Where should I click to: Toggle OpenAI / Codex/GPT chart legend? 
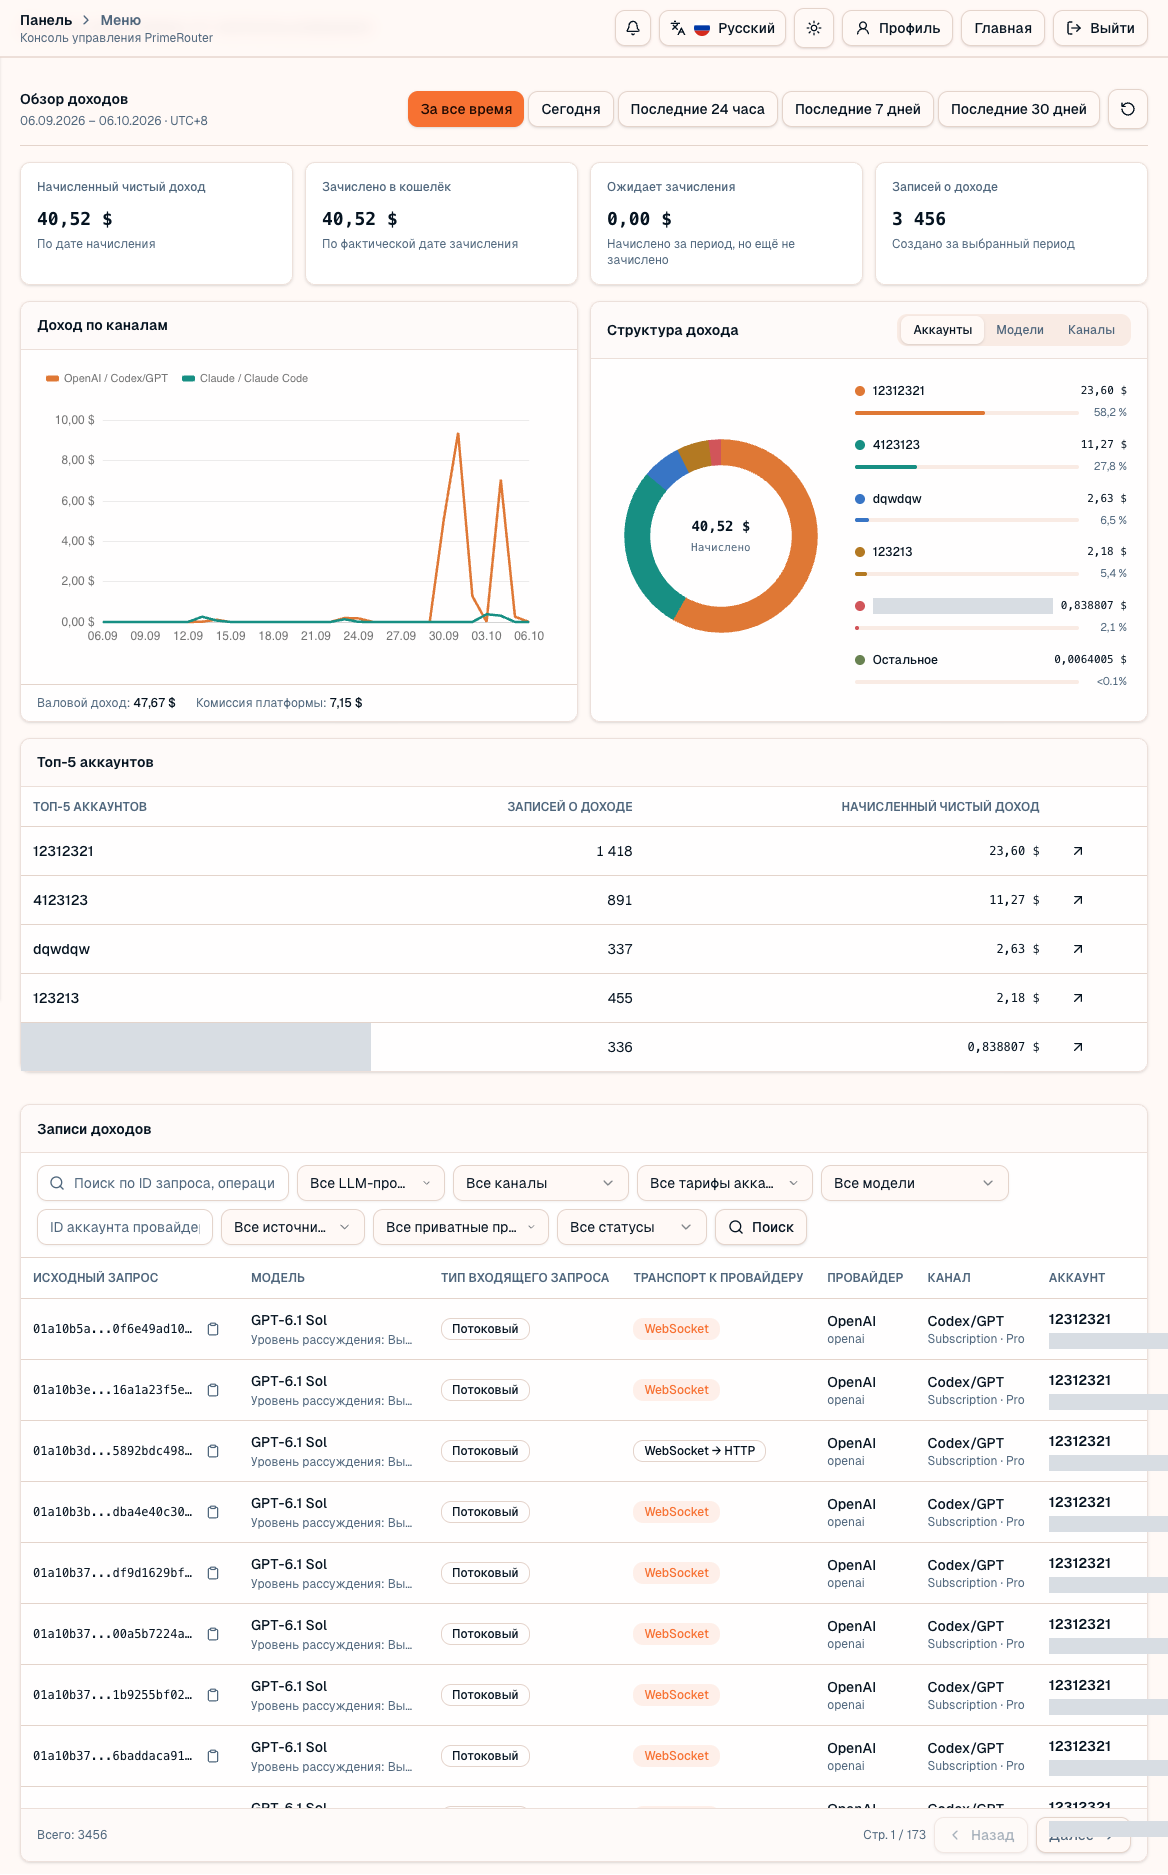point(107,378)
